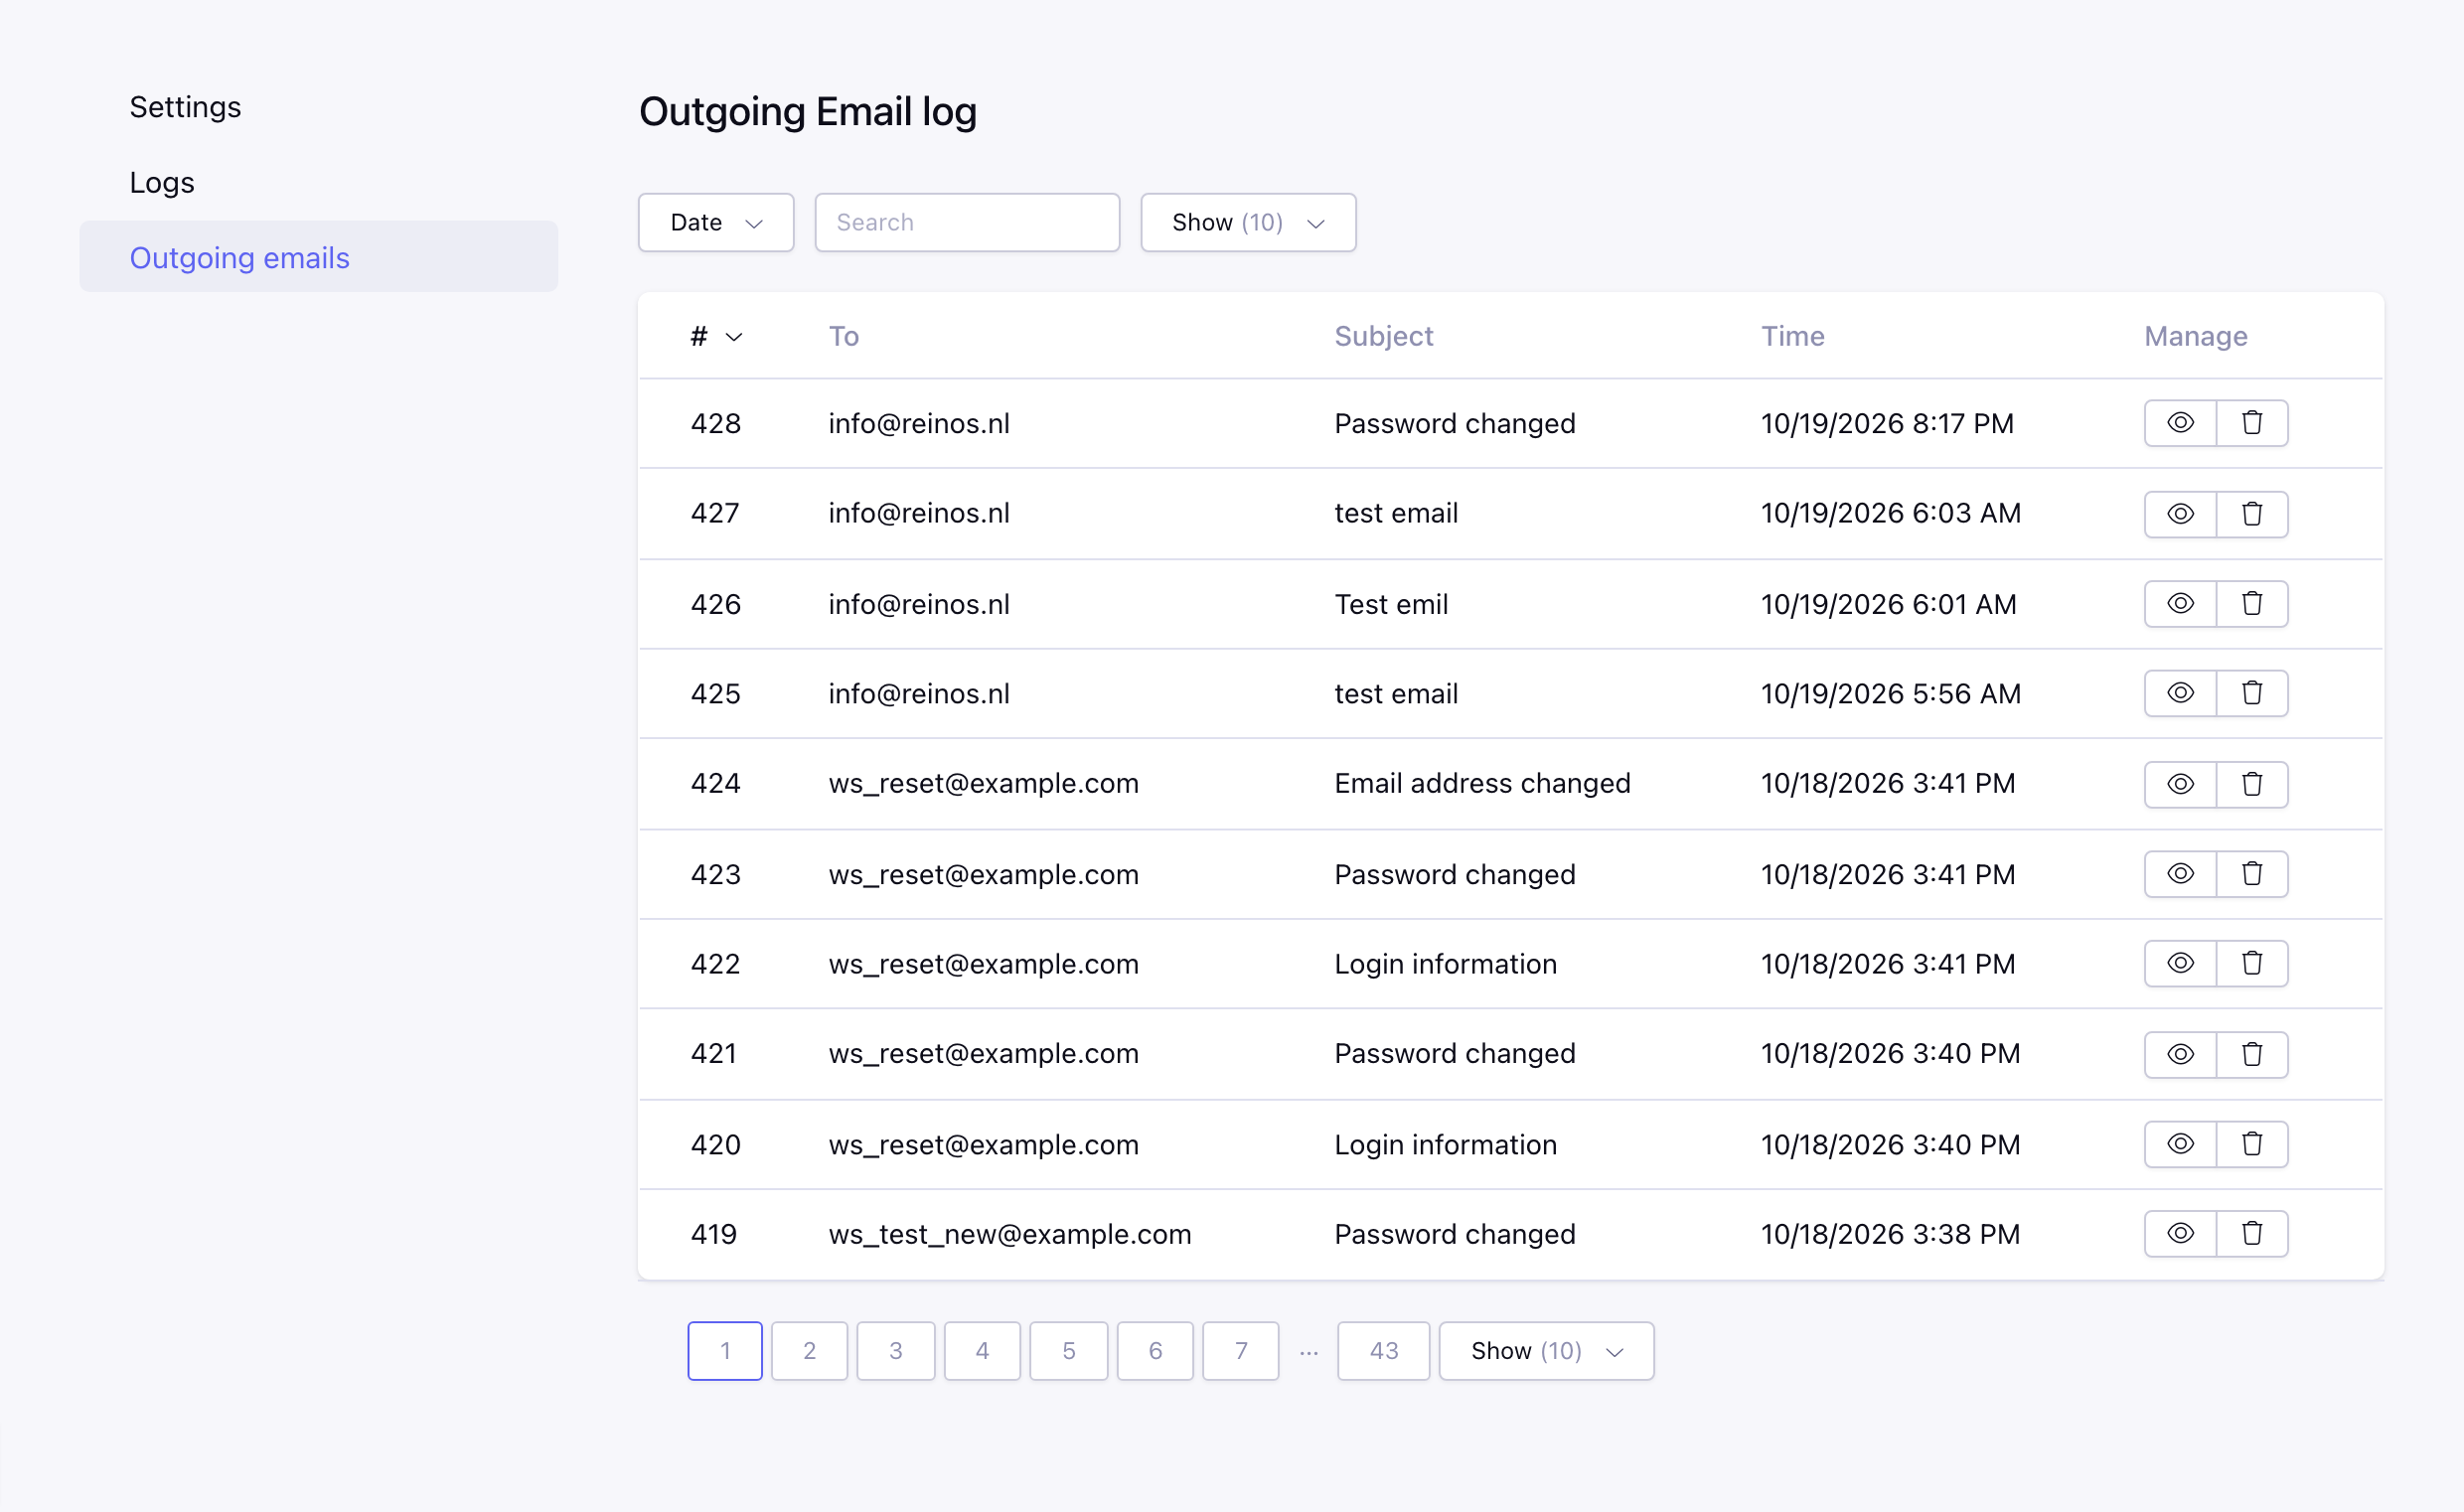
Task: Delete the 'Test emil' entry via trash icon
Action: click(x=2252, y=604)
